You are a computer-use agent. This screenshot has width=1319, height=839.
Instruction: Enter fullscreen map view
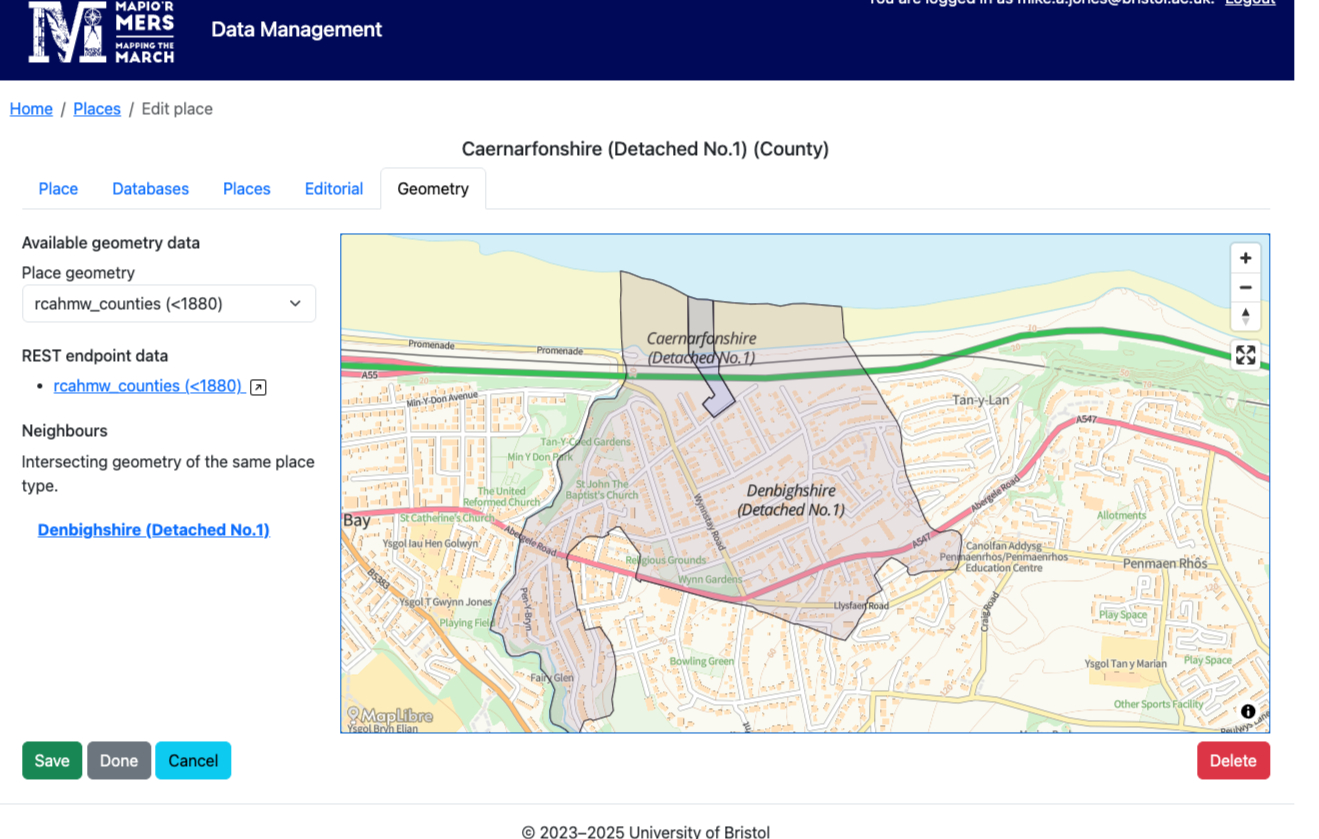point(1245,355)
